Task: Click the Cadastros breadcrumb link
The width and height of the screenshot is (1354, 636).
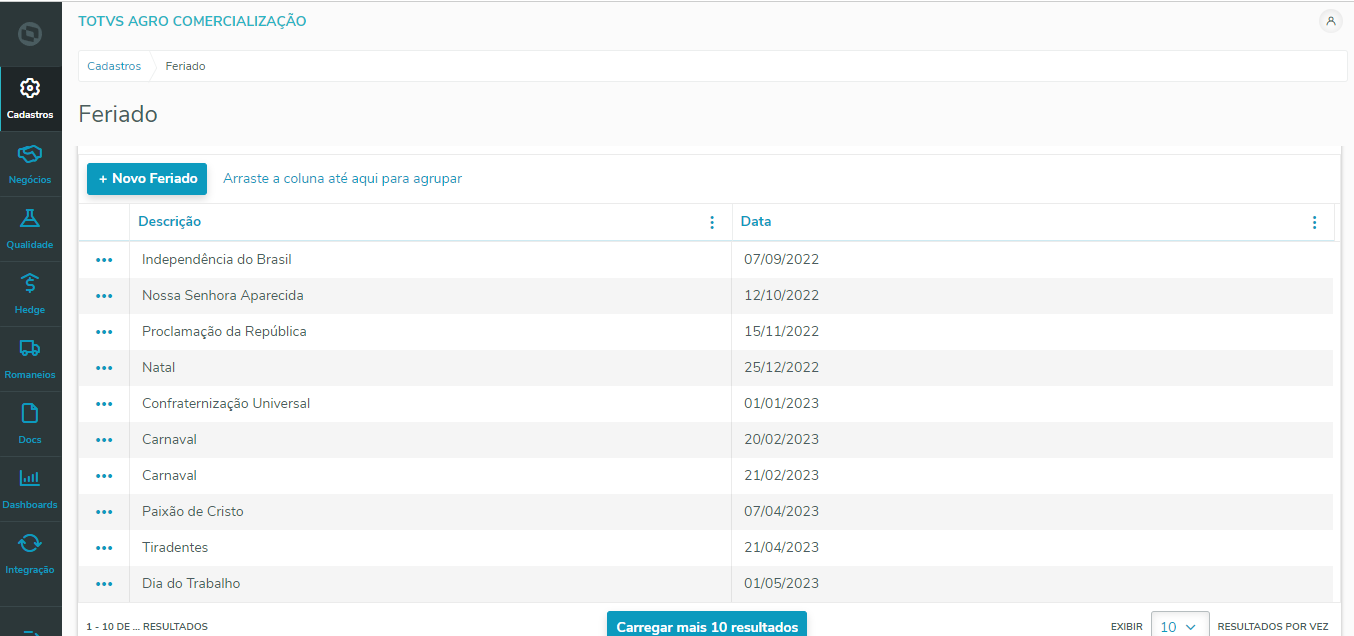Action: (114, 66)
